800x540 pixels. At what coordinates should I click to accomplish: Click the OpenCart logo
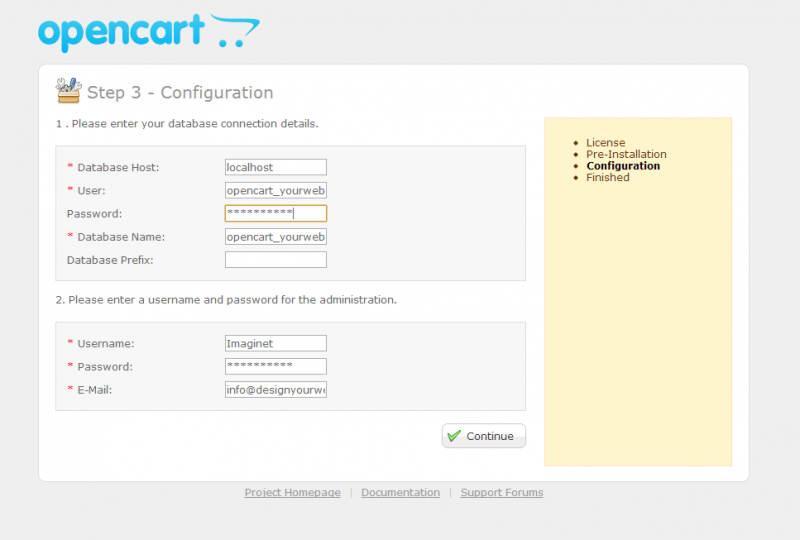click(149, 33)
